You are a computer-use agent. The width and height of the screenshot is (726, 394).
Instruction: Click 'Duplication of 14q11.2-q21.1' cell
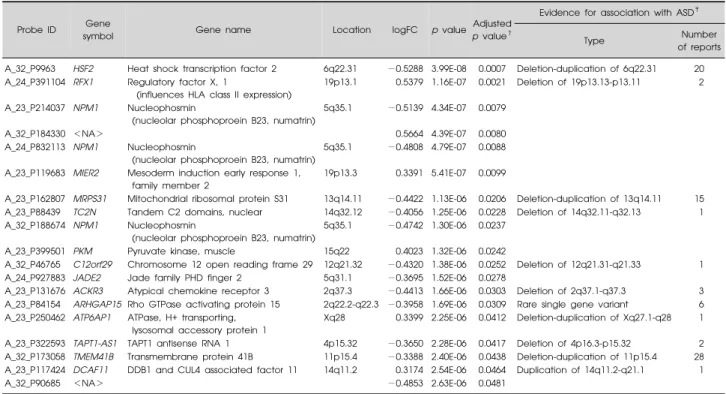tap(580, 370)
